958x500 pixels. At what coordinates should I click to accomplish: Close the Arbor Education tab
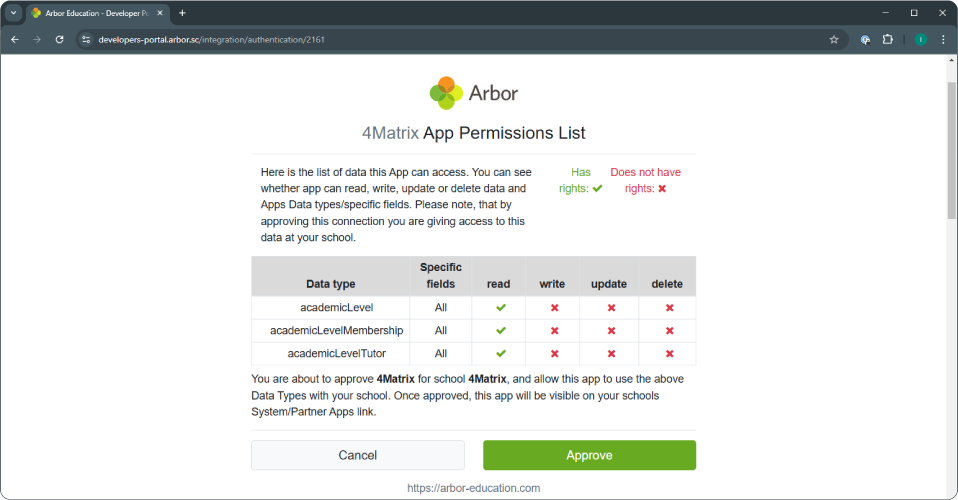[x=160, y=13]
